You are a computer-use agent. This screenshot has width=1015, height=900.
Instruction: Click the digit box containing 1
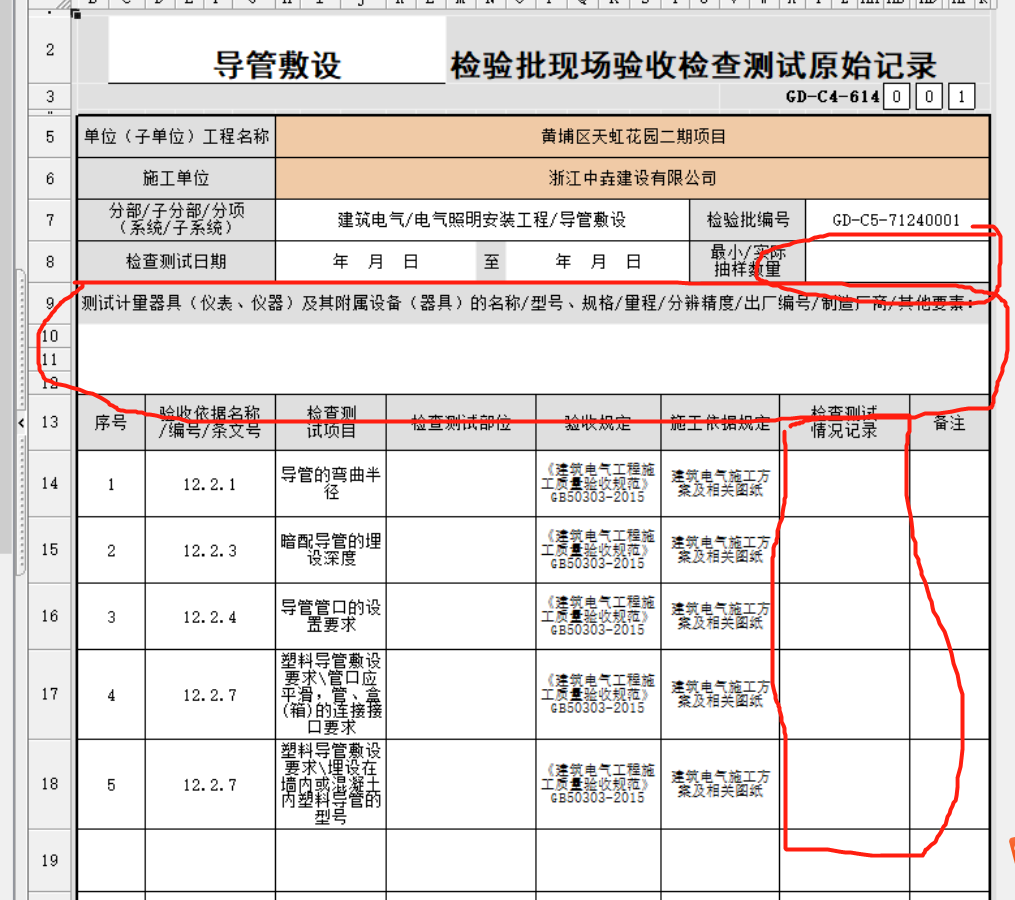coord(962,97)
